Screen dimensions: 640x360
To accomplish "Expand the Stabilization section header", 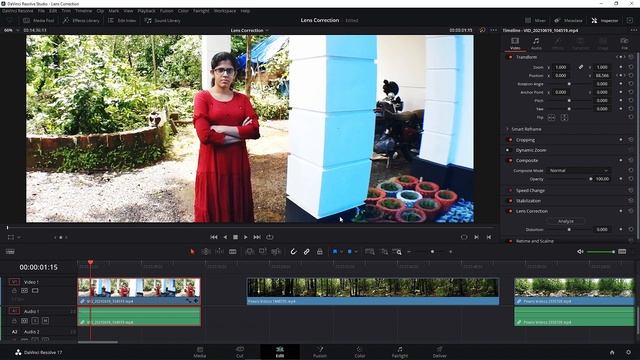I will point(528,201).
